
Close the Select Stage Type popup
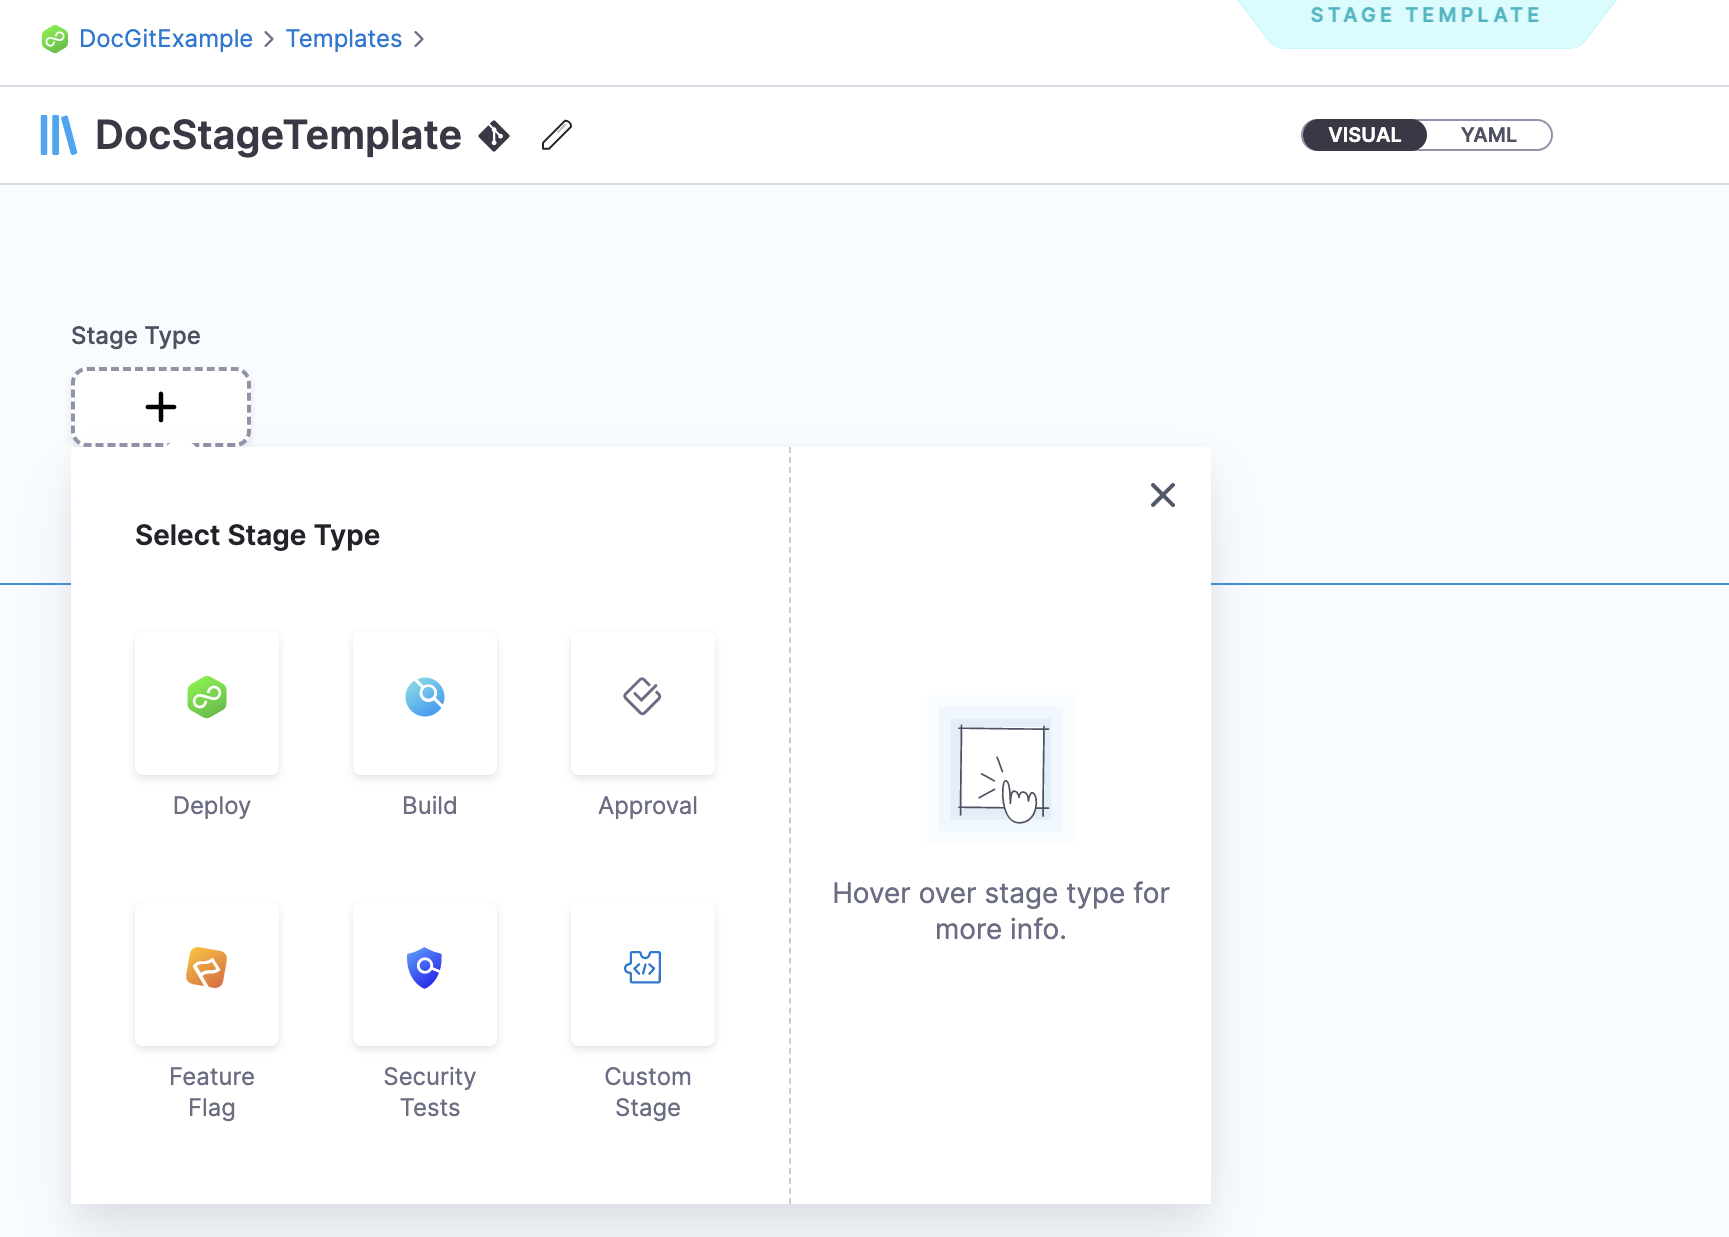coord(1162,495)
